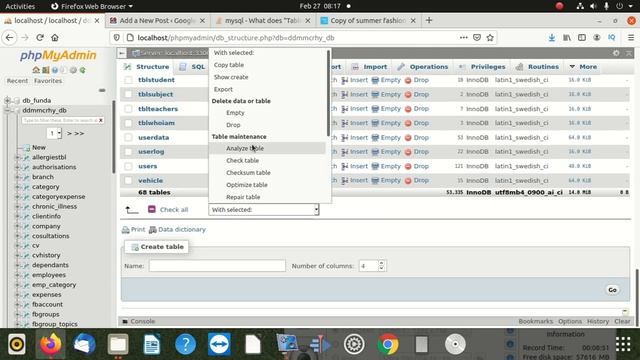Open the userdata table link
The width and height of the screenshot is (640, 360).
click(x=153, y=138)
